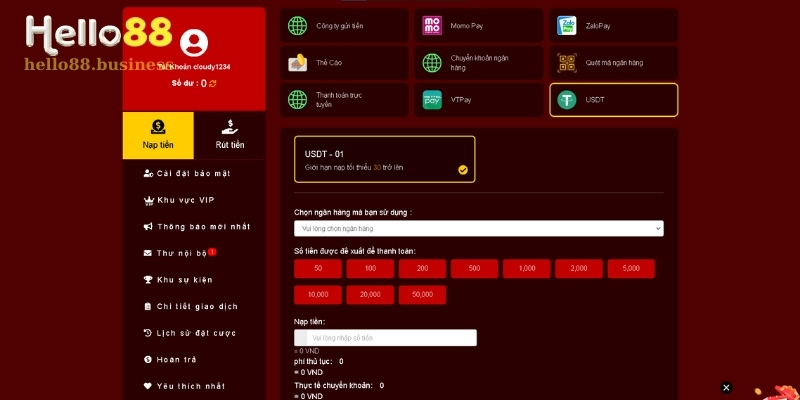
Task: Open Lịch sử đặt cược menu item
Action: [194, 333]
